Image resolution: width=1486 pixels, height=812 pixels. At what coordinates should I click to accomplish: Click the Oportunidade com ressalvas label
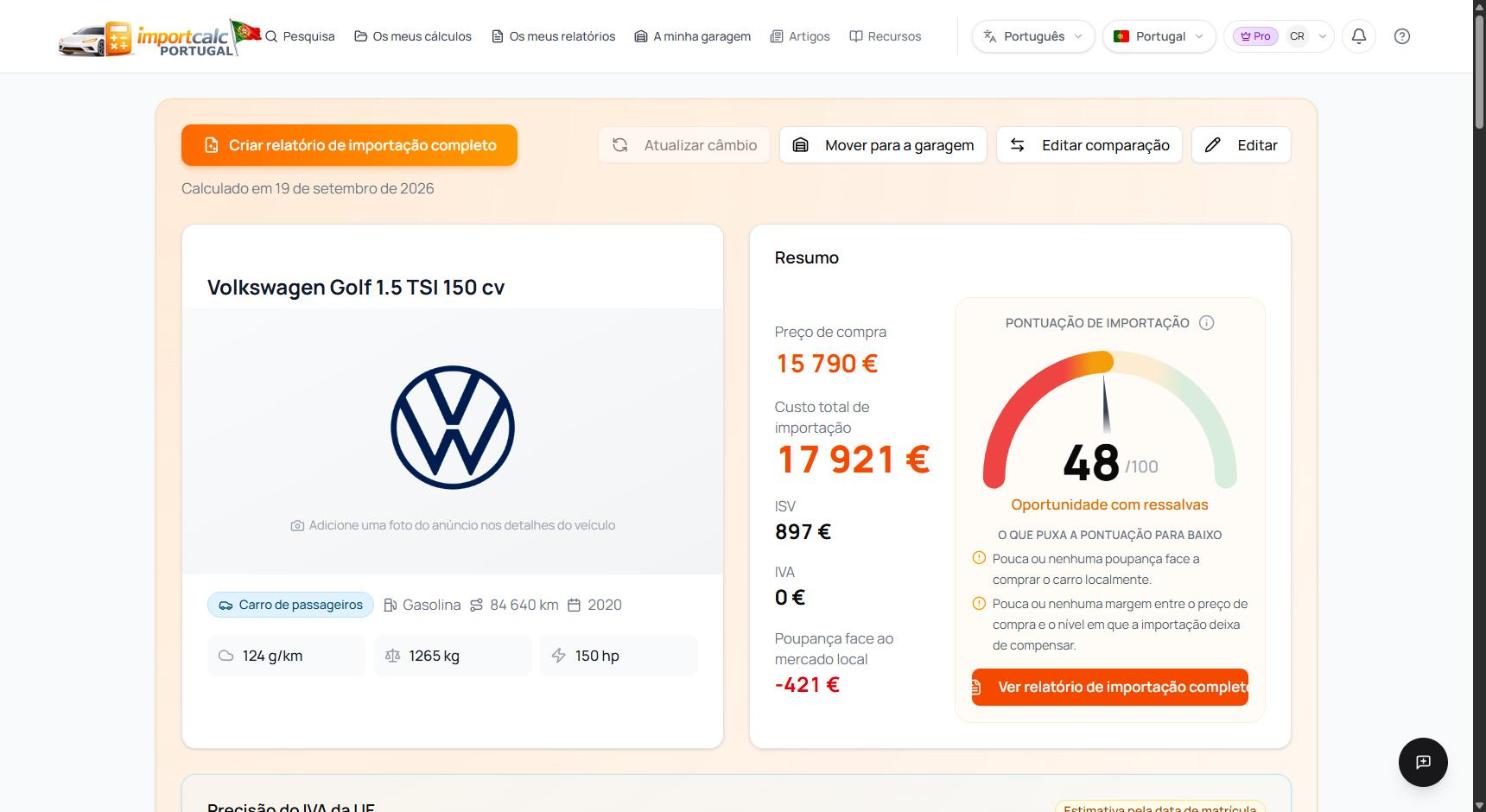pyautogui.click(x=1110, y=505)
